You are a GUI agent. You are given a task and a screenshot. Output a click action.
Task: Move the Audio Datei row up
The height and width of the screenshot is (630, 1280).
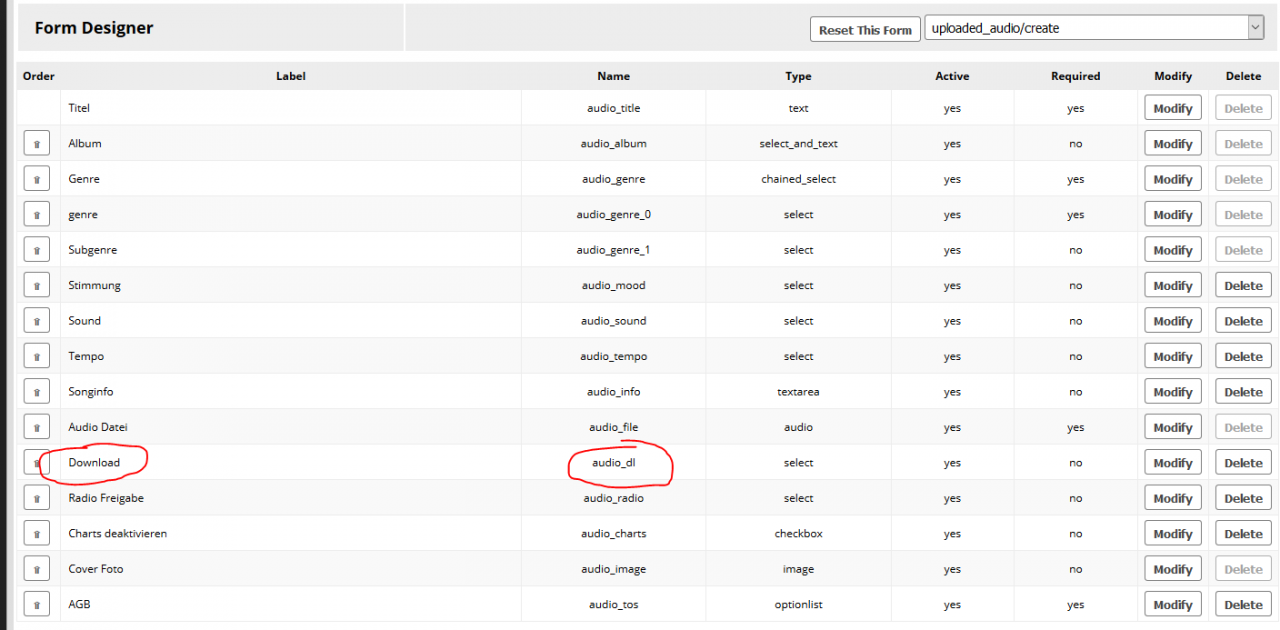pos(37,428)
